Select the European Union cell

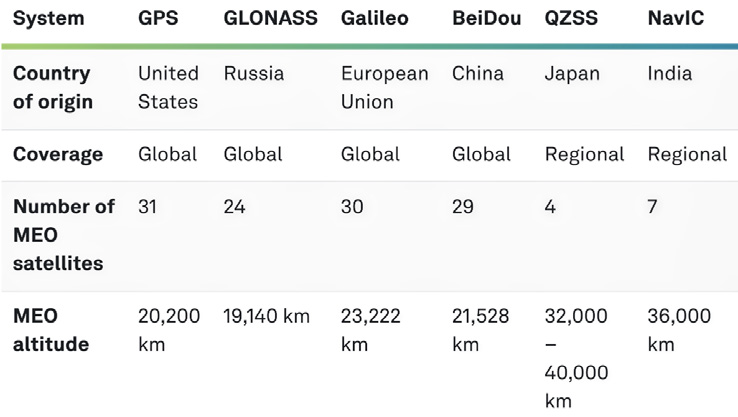click(x=384, y=88)
